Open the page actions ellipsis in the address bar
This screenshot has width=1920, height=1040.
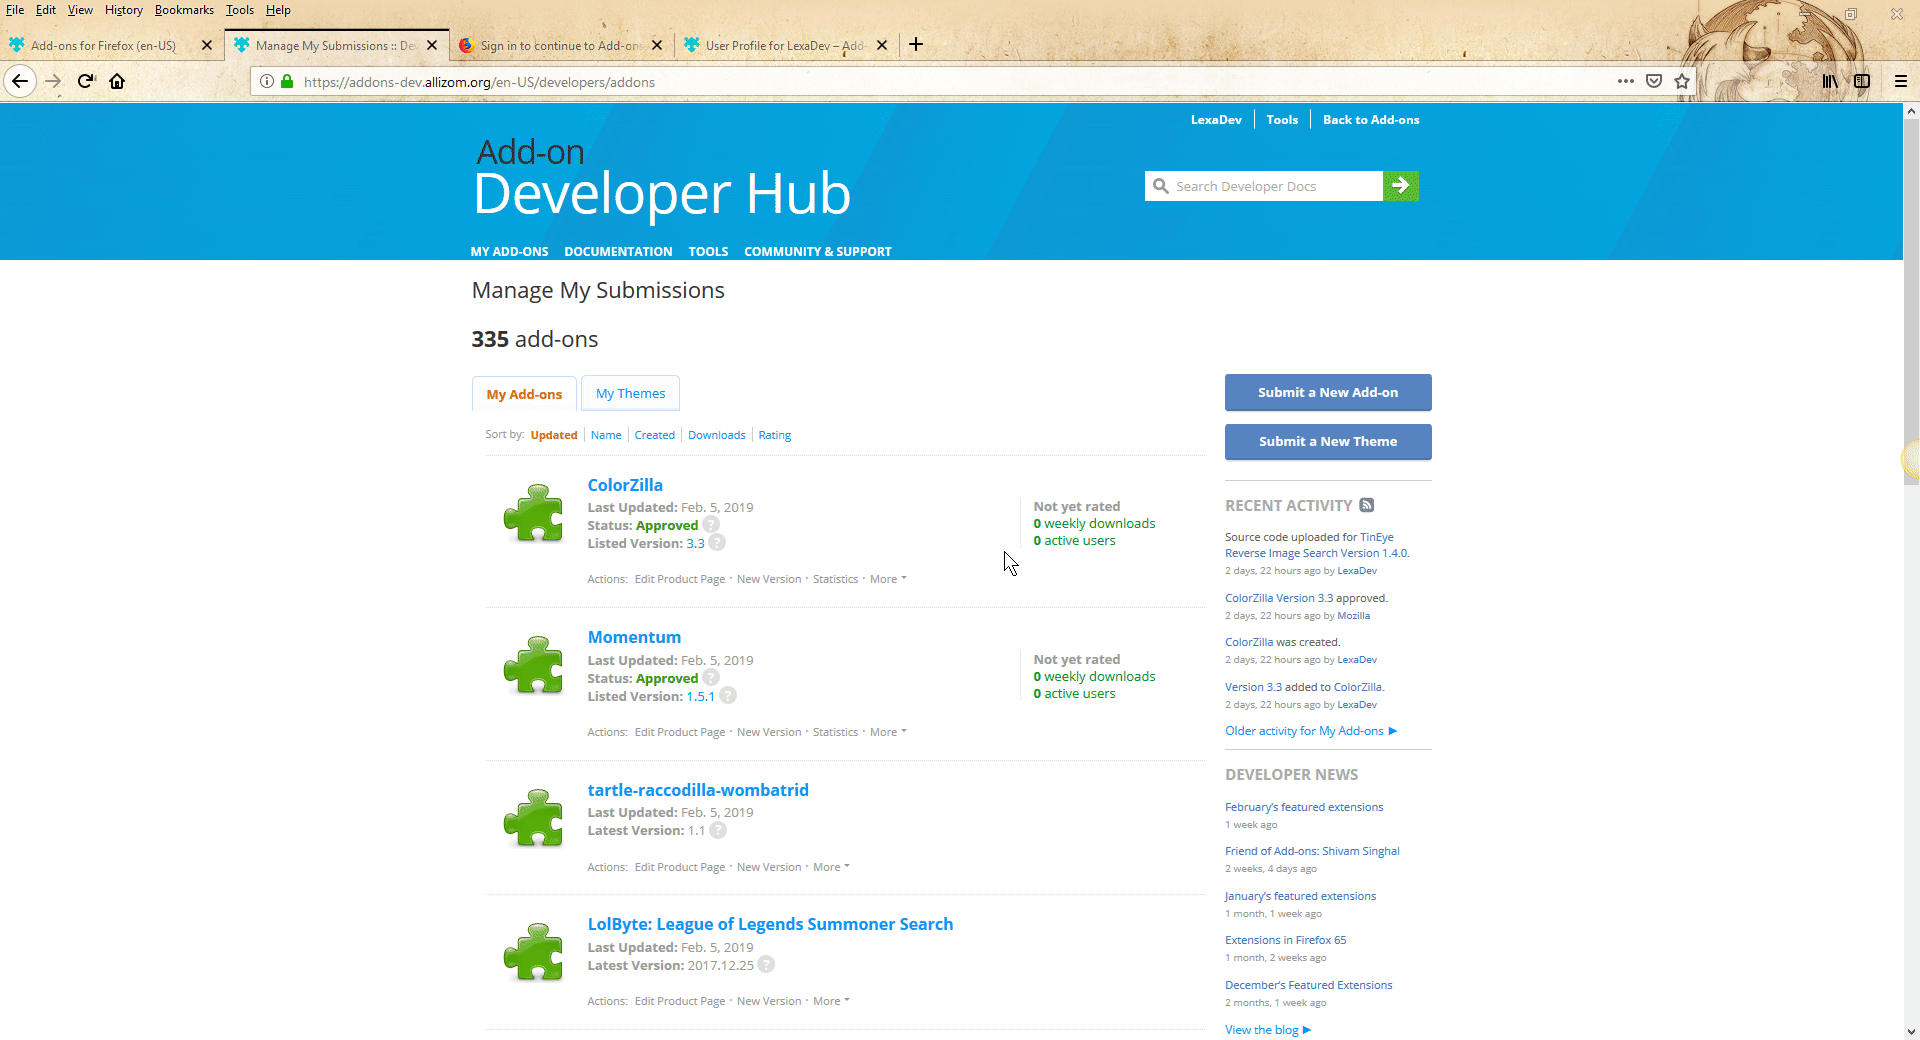click(1625, 81)
